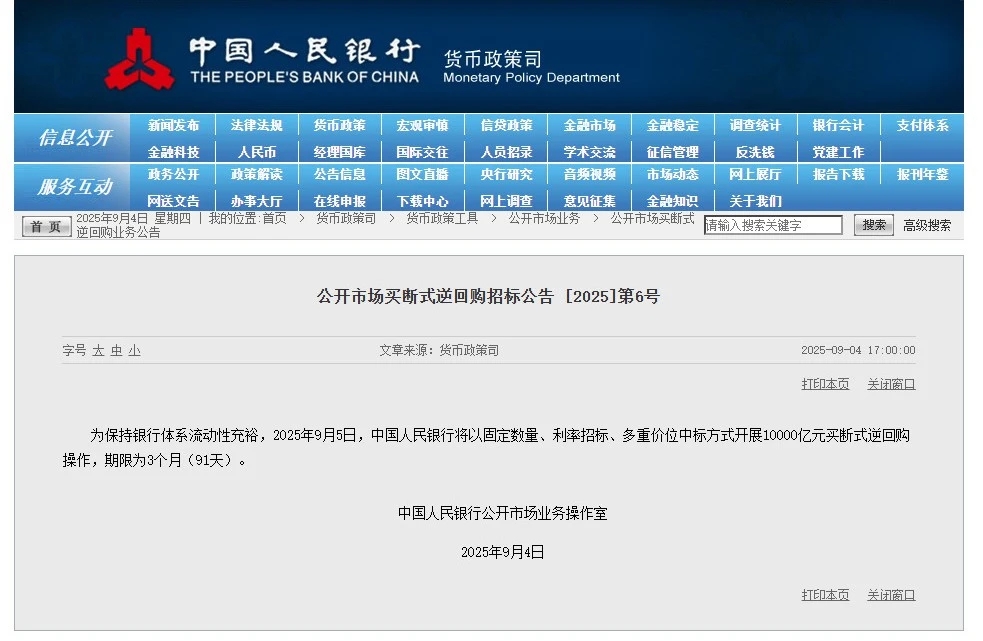This screenshot has width=983, height=641.
Task: Click the top 关闭窗口 close link
Action: click(x=891, y=384)
